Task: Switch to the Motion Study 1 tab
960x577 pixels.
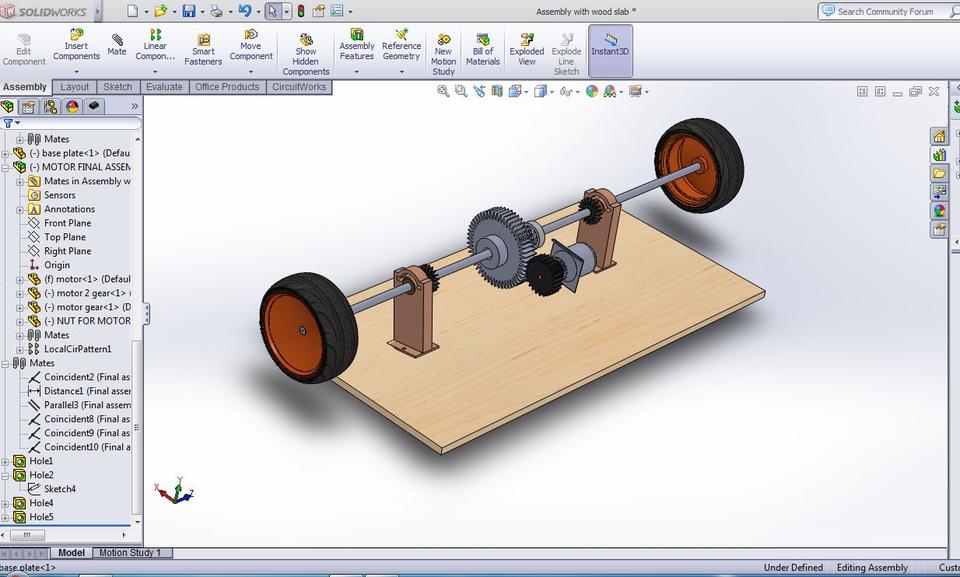Action: (x=131, y=552)
